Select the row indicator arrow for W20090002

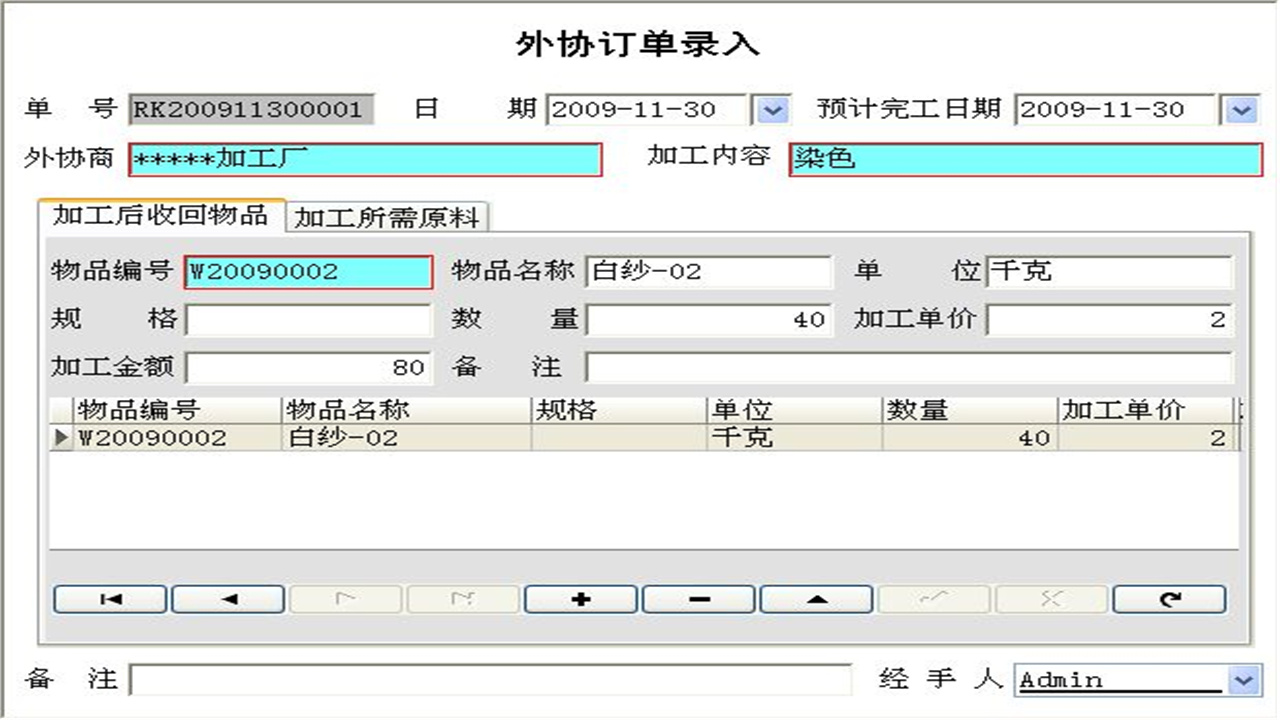[62, 438]
